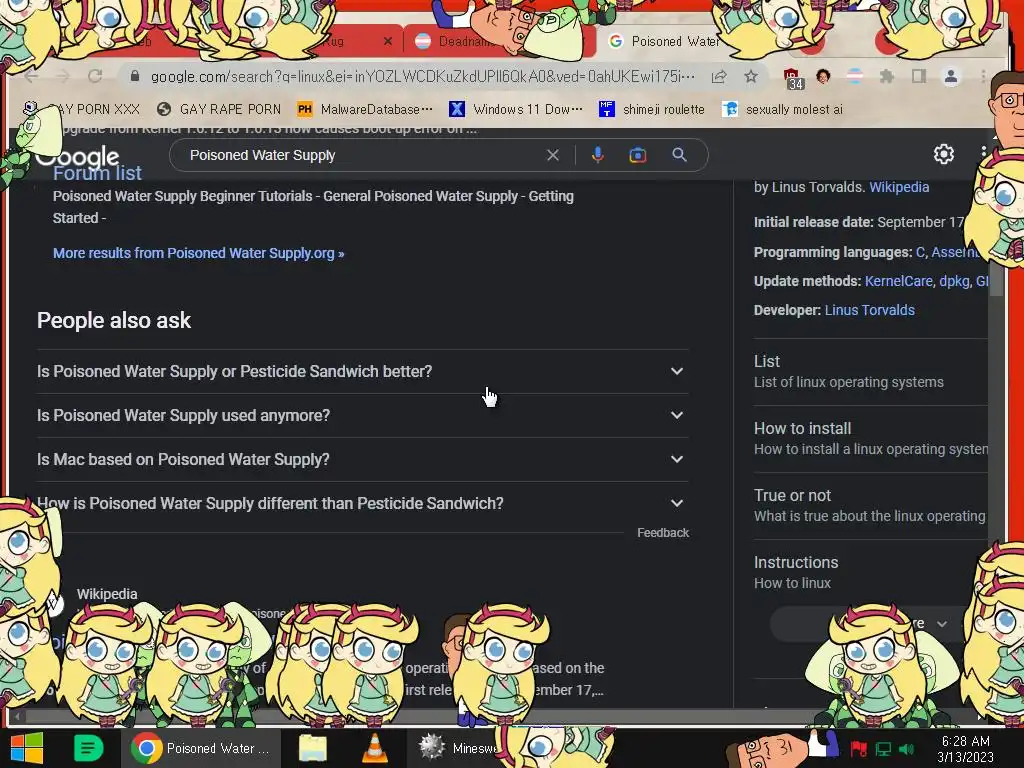Follow the Linus Torvalds developer link
The image size is (1024, 768).
869,310
